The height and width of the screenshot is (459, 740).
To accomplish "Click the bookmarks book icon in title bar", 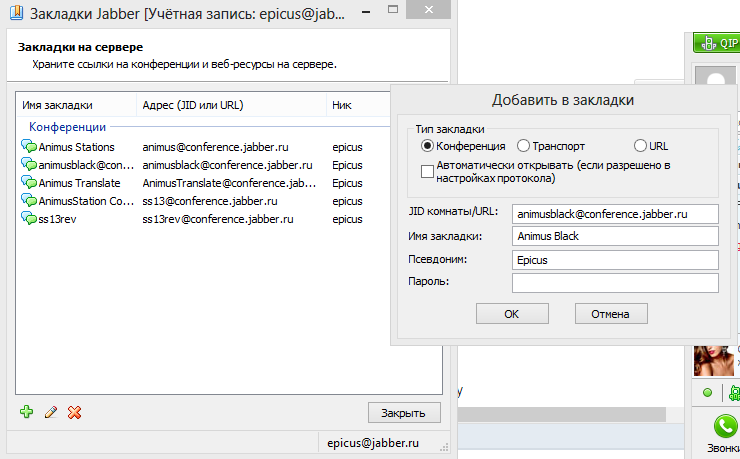I will click(17, 12).
